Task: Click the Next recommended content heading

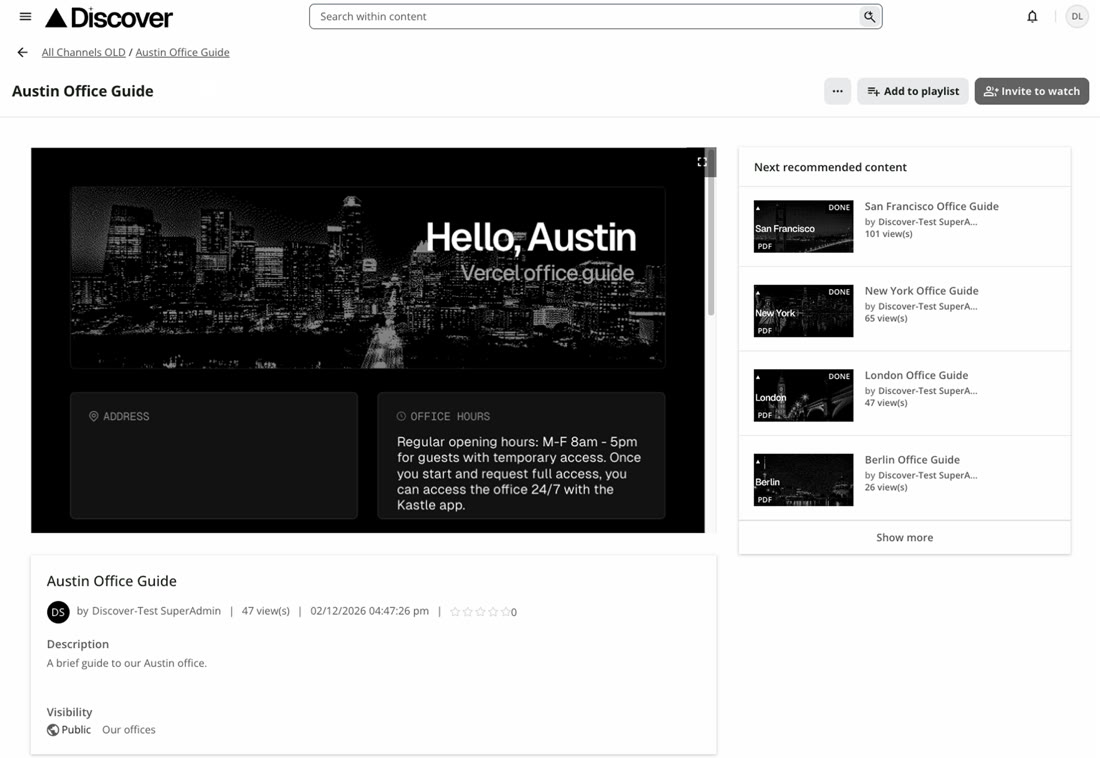Action: (x=830, y=167)
